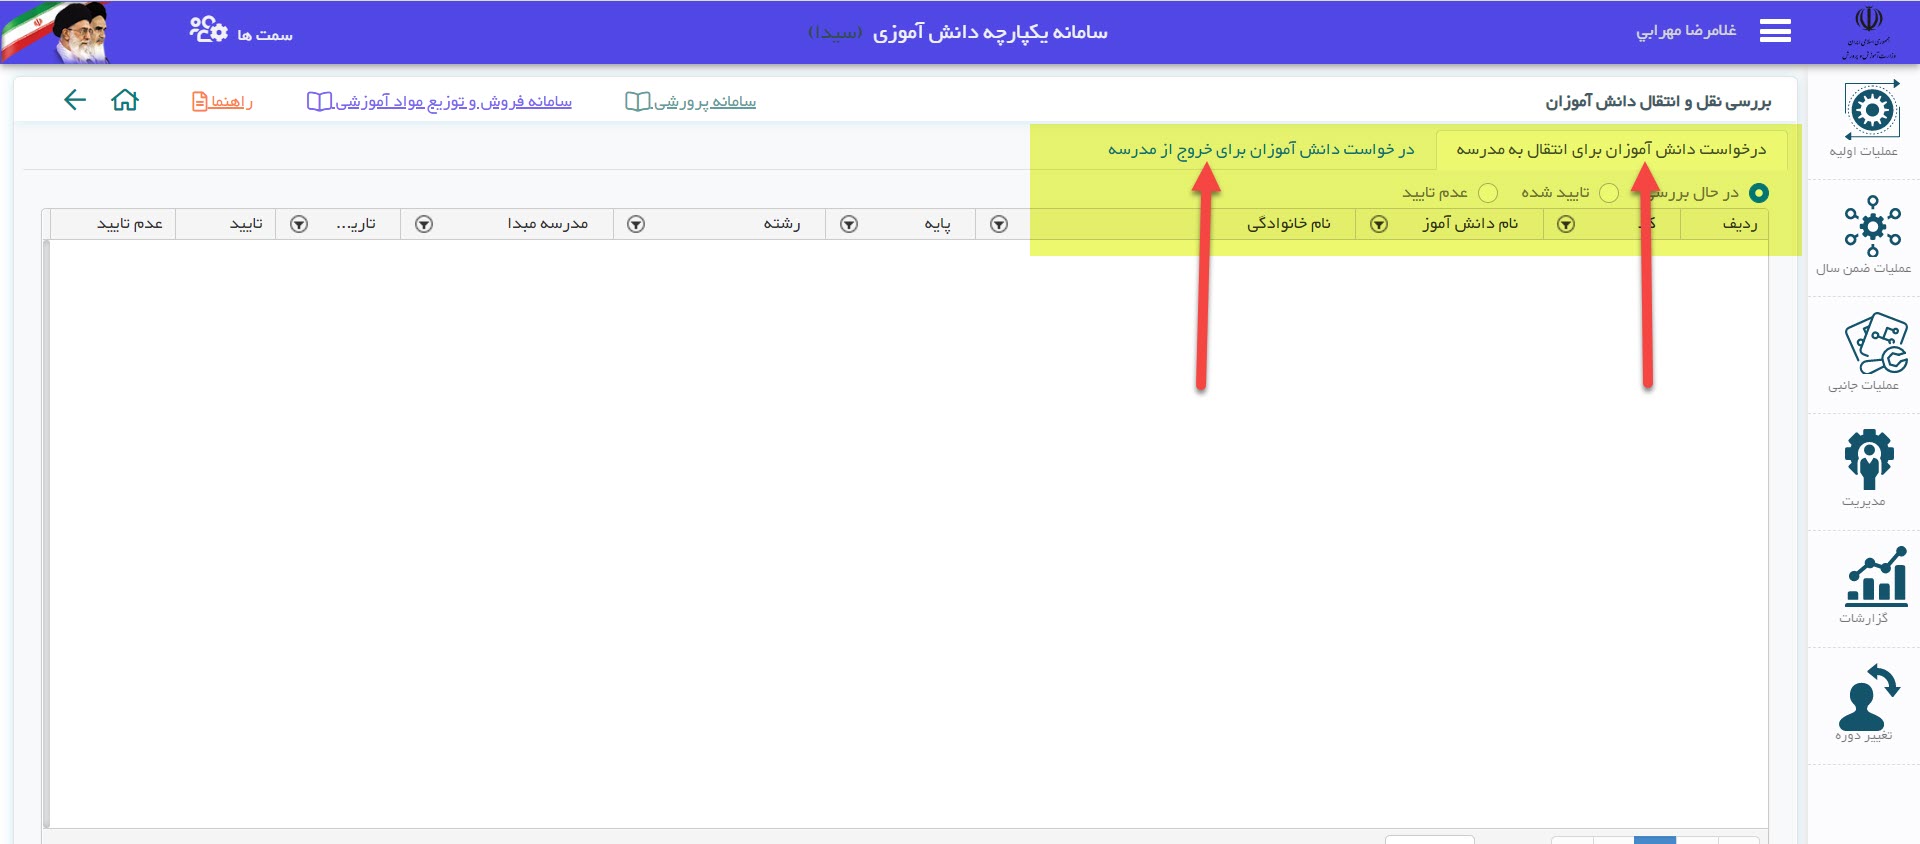Go to home page icon
Viewport: 1920px width, 844px height.
coord(125,100)
